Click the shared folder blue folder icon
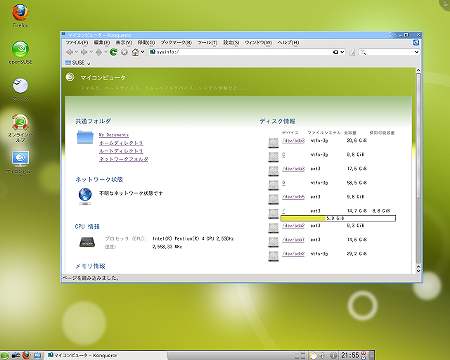 85,137
